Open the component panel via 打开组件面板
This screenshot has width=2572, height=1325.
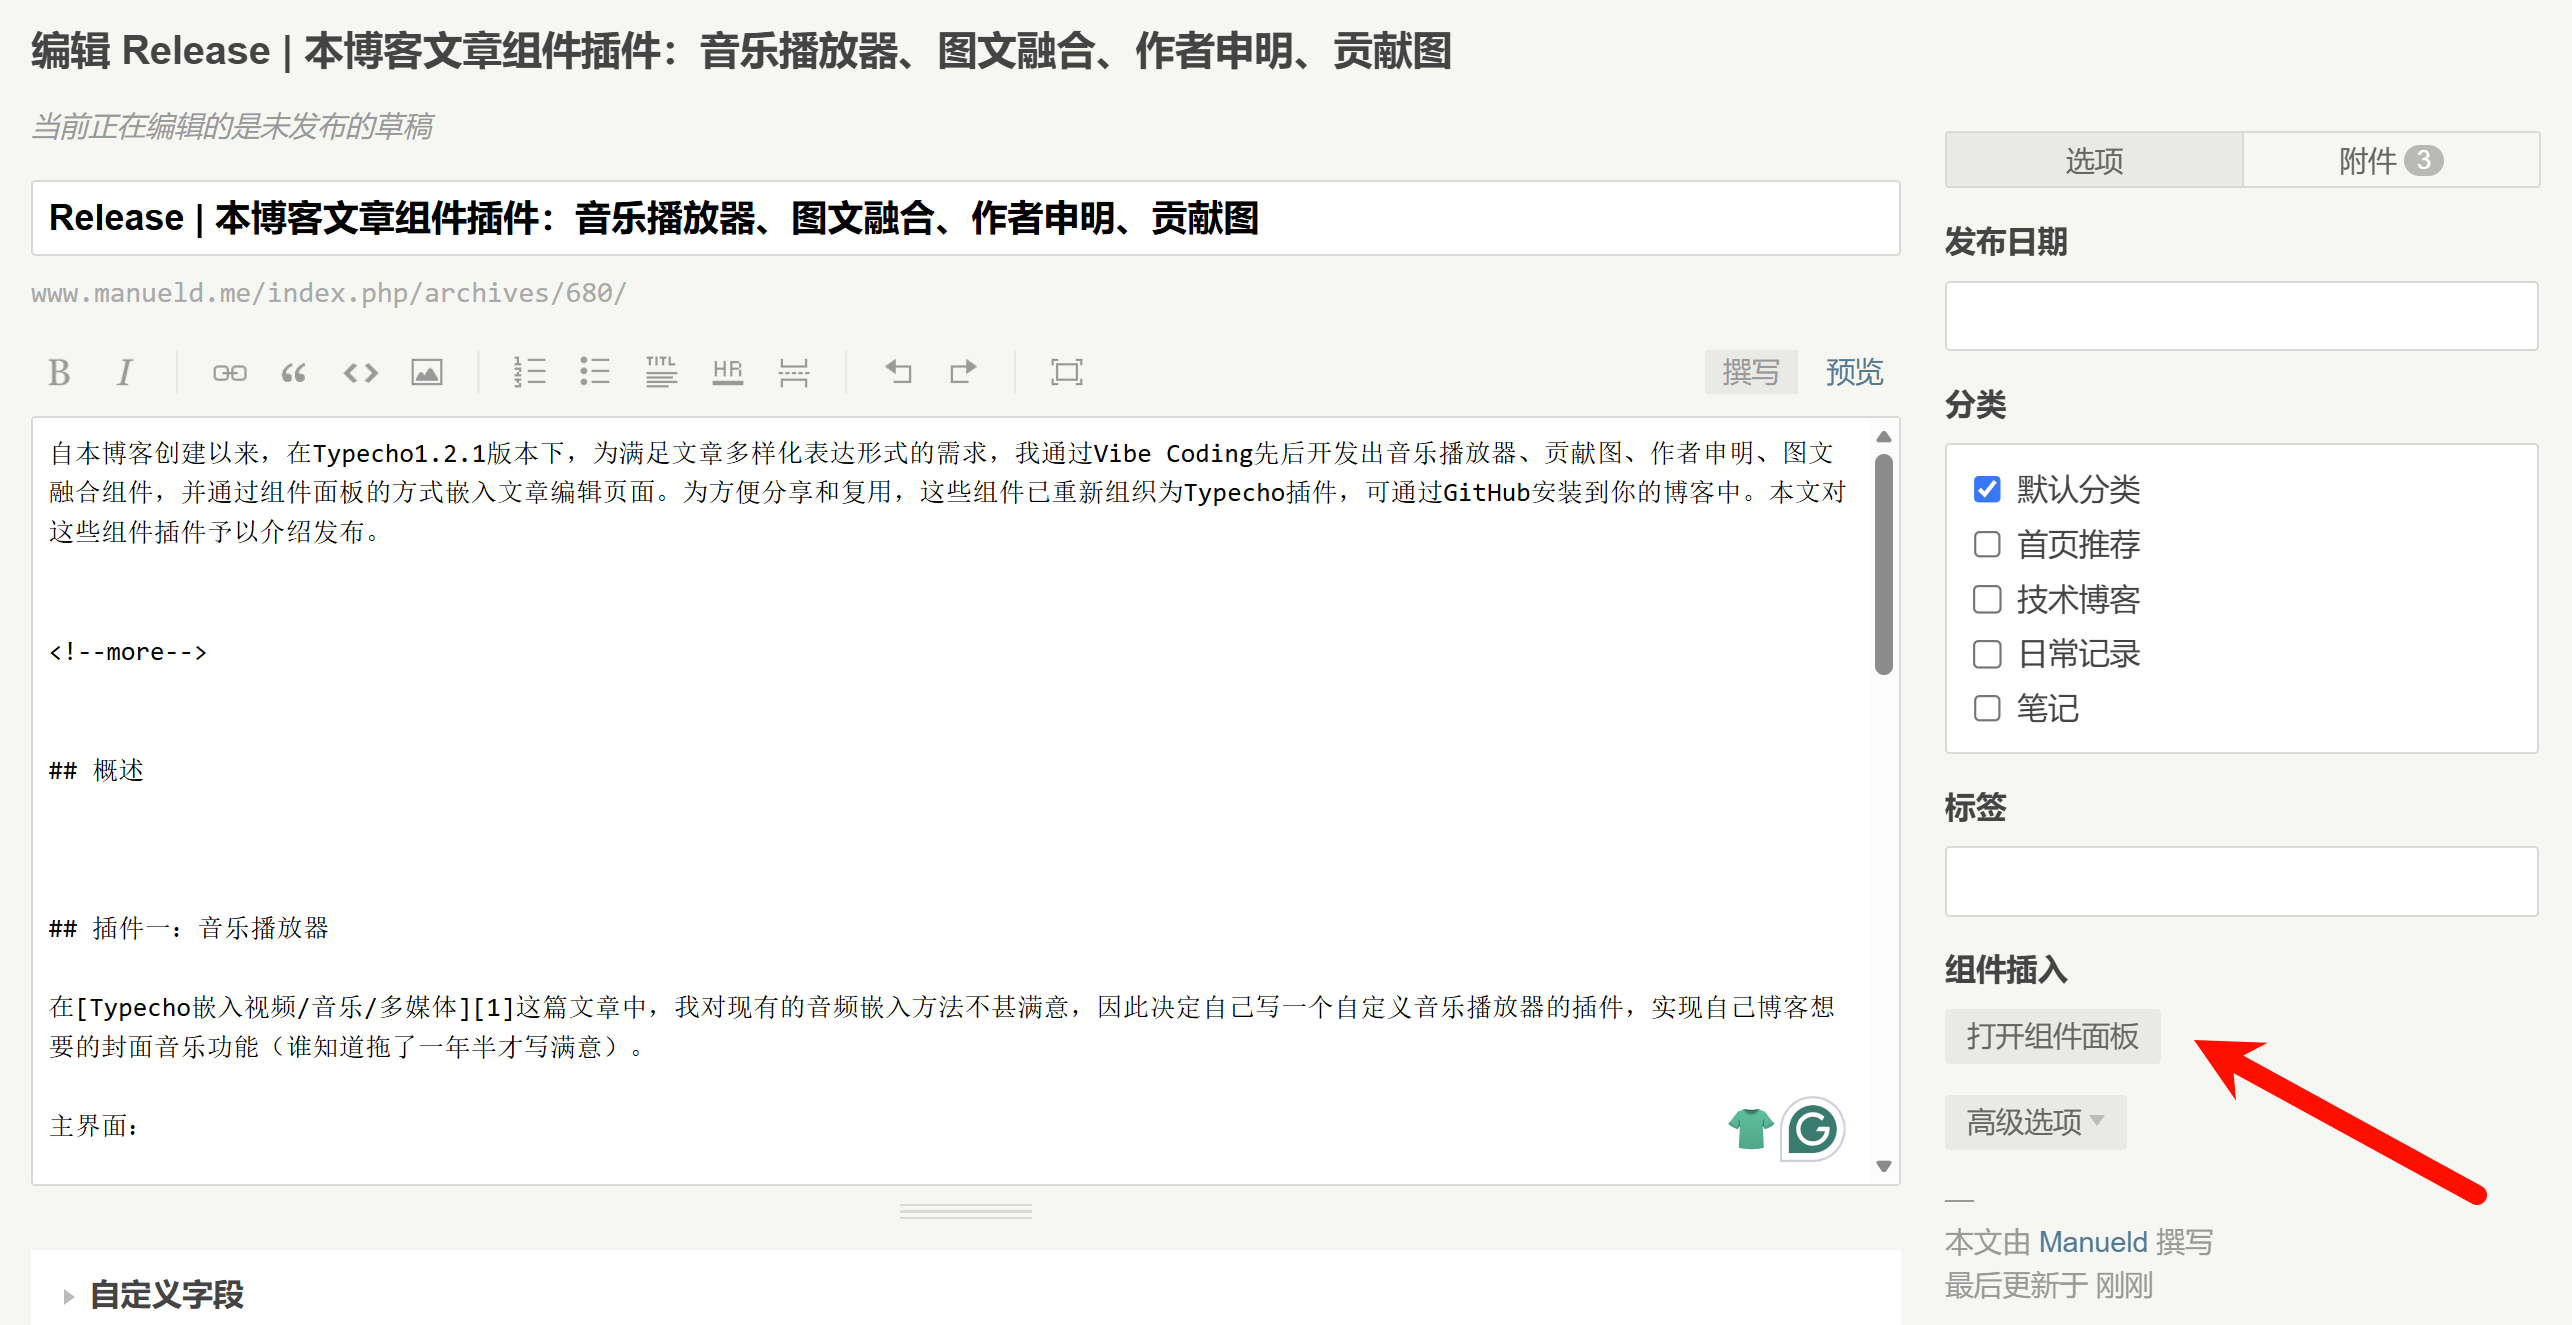tap(2052, 1036)
